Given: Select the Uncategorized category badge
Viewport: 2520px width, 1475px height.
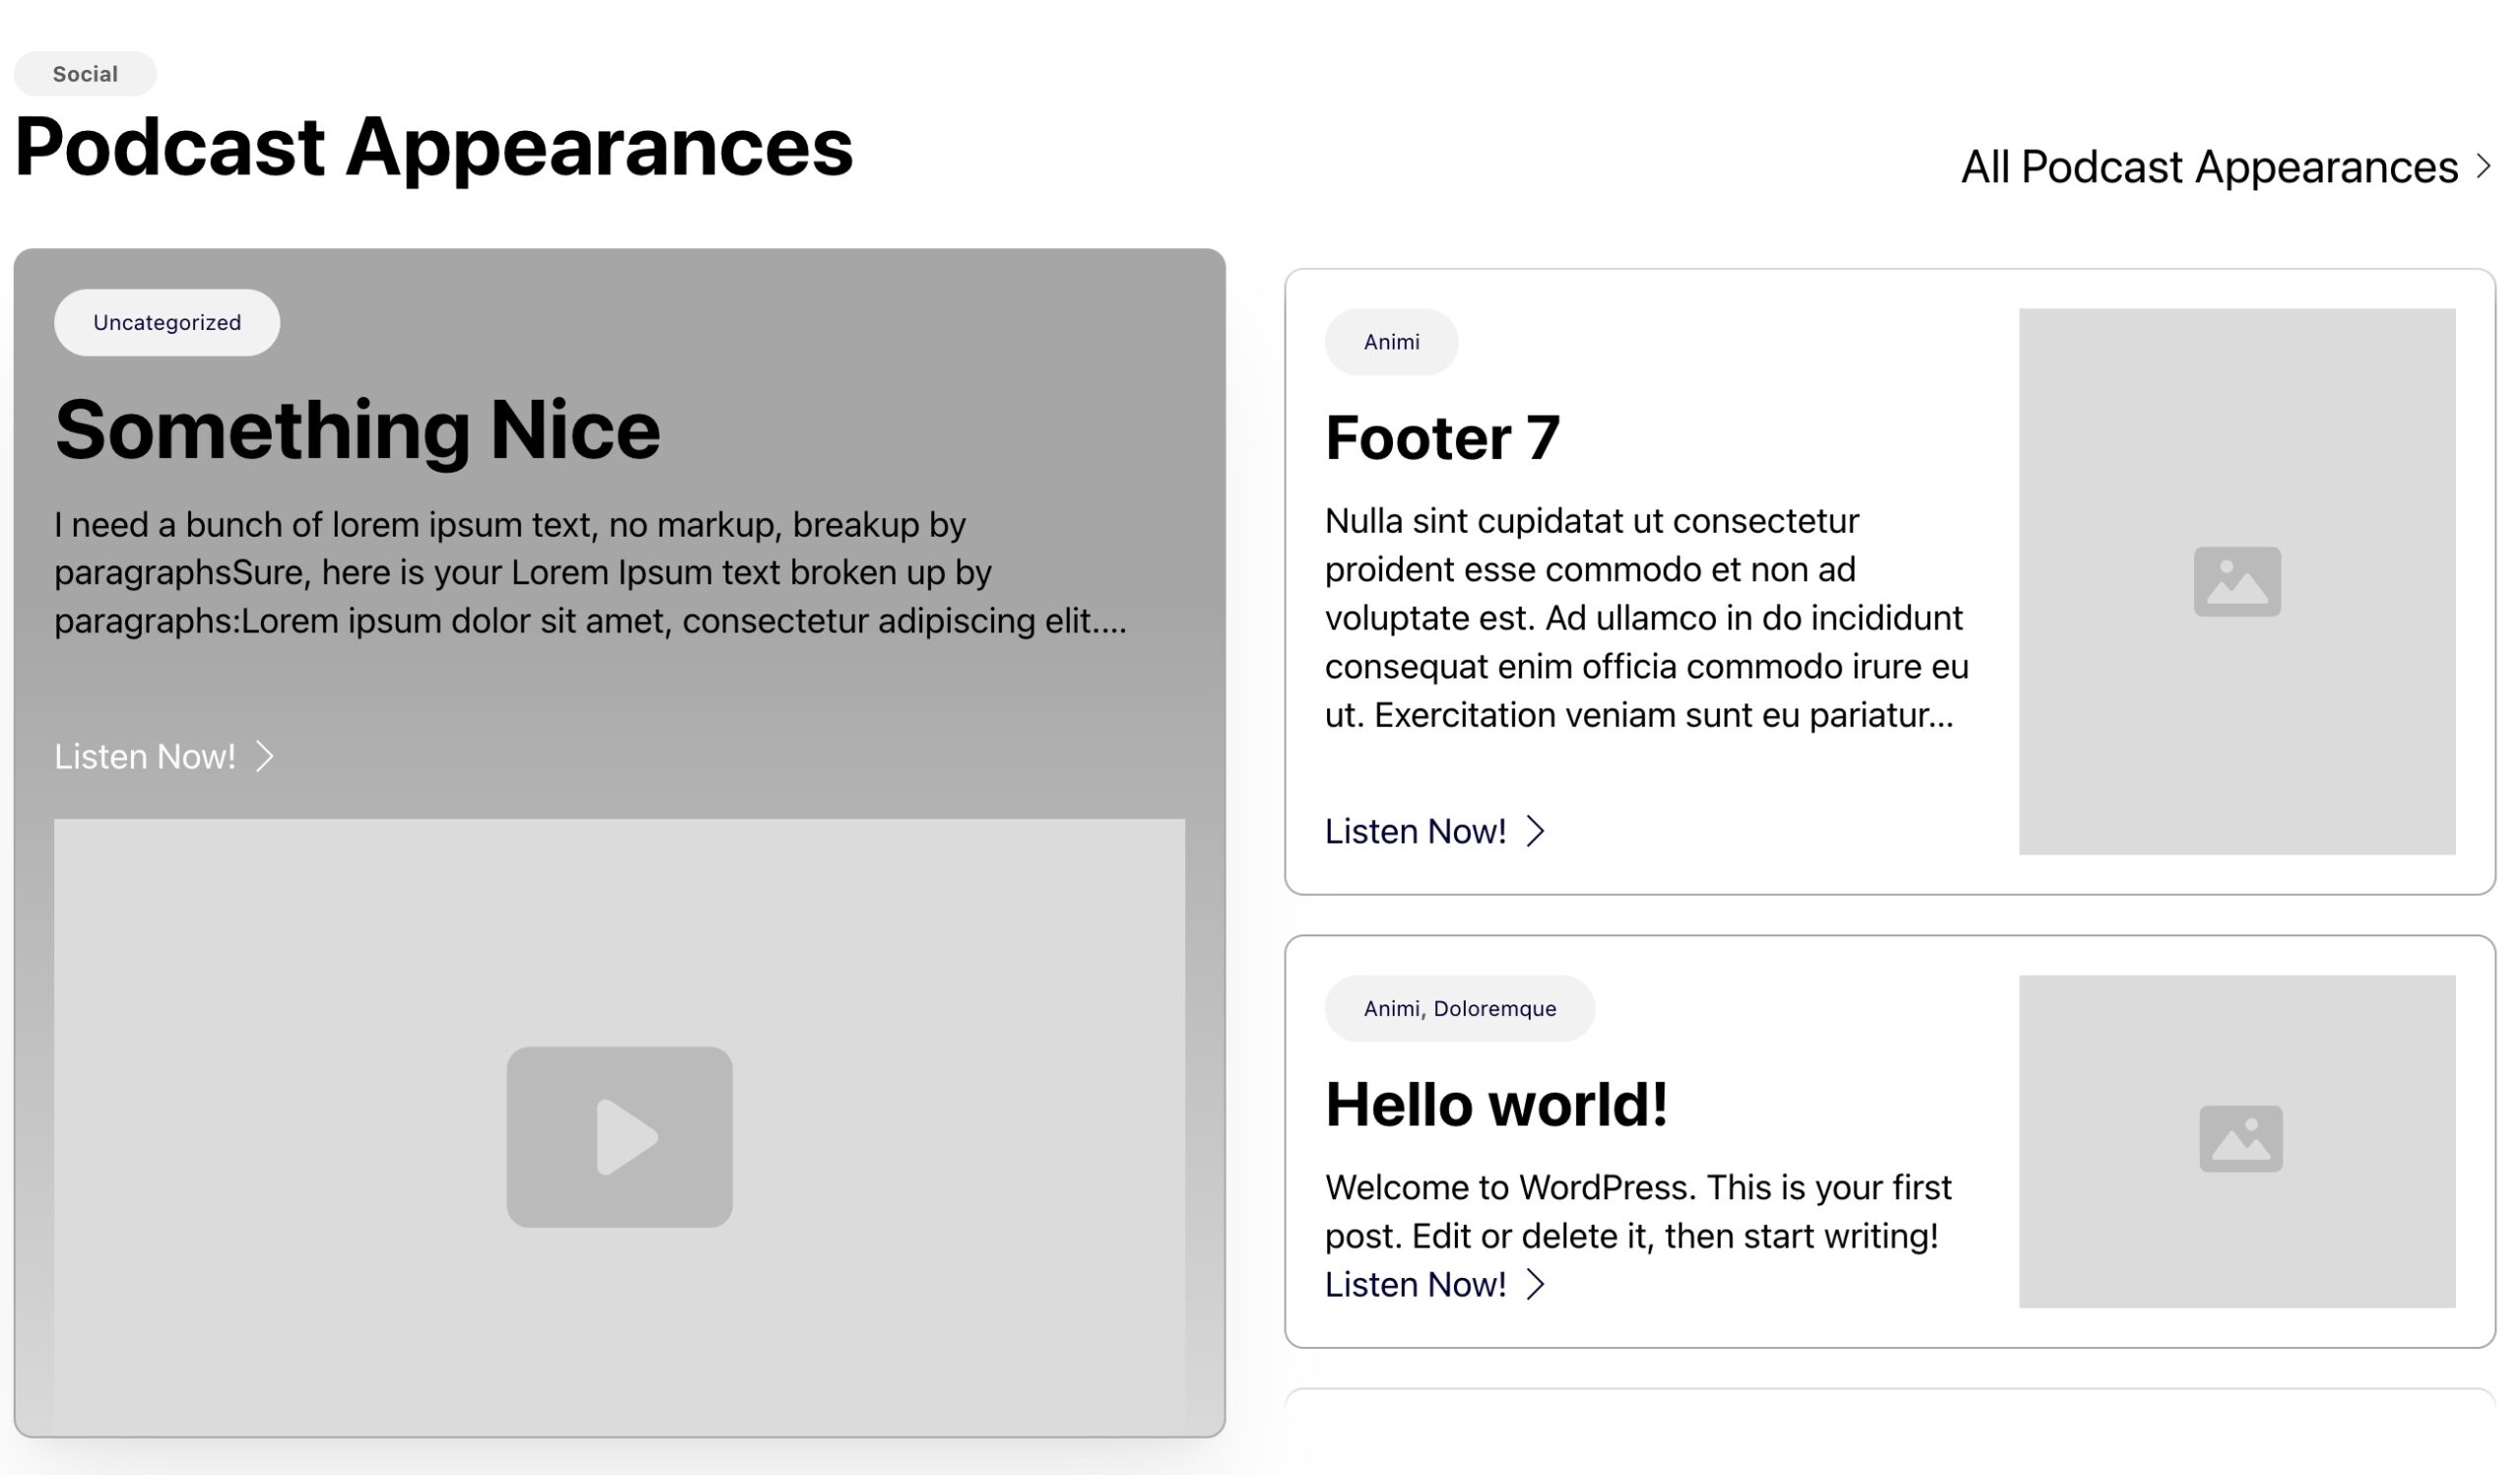Looking at the screenshot, I should point(167,322).
